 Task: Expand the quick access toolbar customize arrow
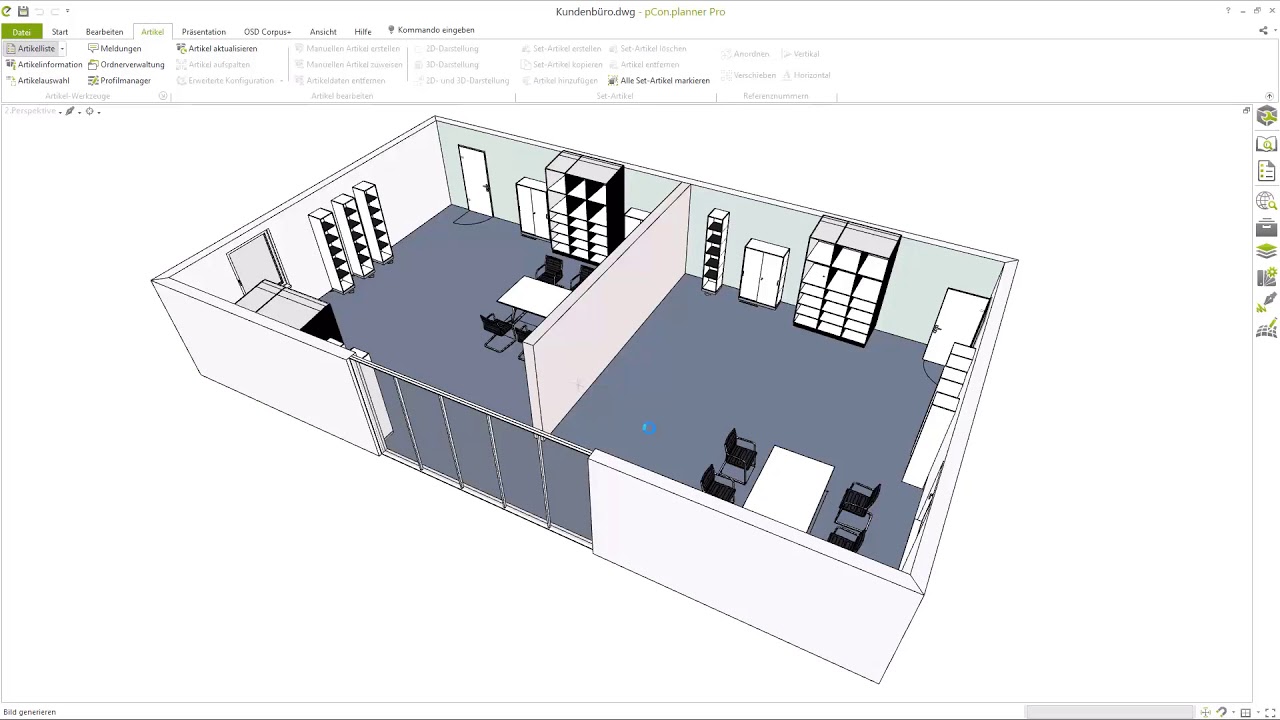coord(68,11)
